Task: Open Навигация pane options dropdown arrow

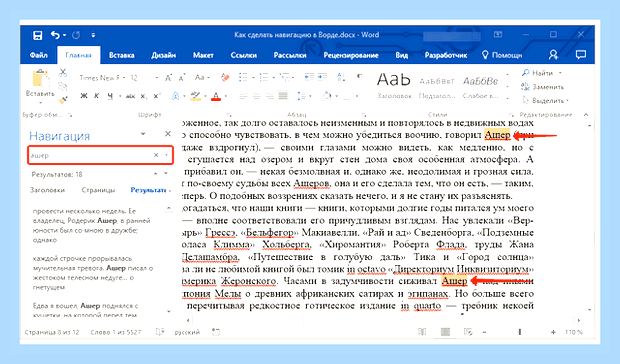Action: (143, 134)
